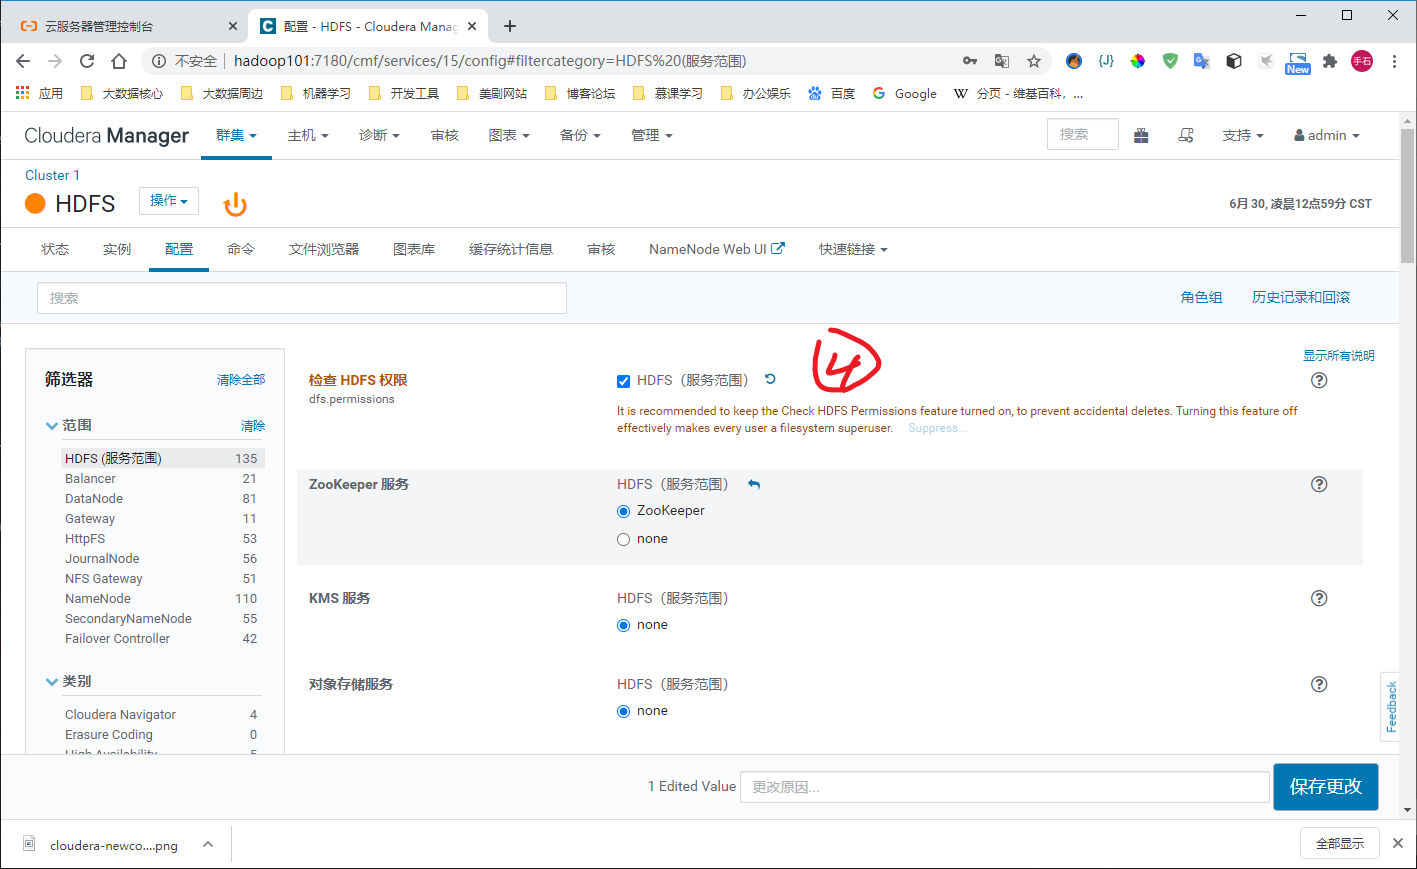
Task: Click the orange power icon beside HDFS
Action: (x=235, y=202)
